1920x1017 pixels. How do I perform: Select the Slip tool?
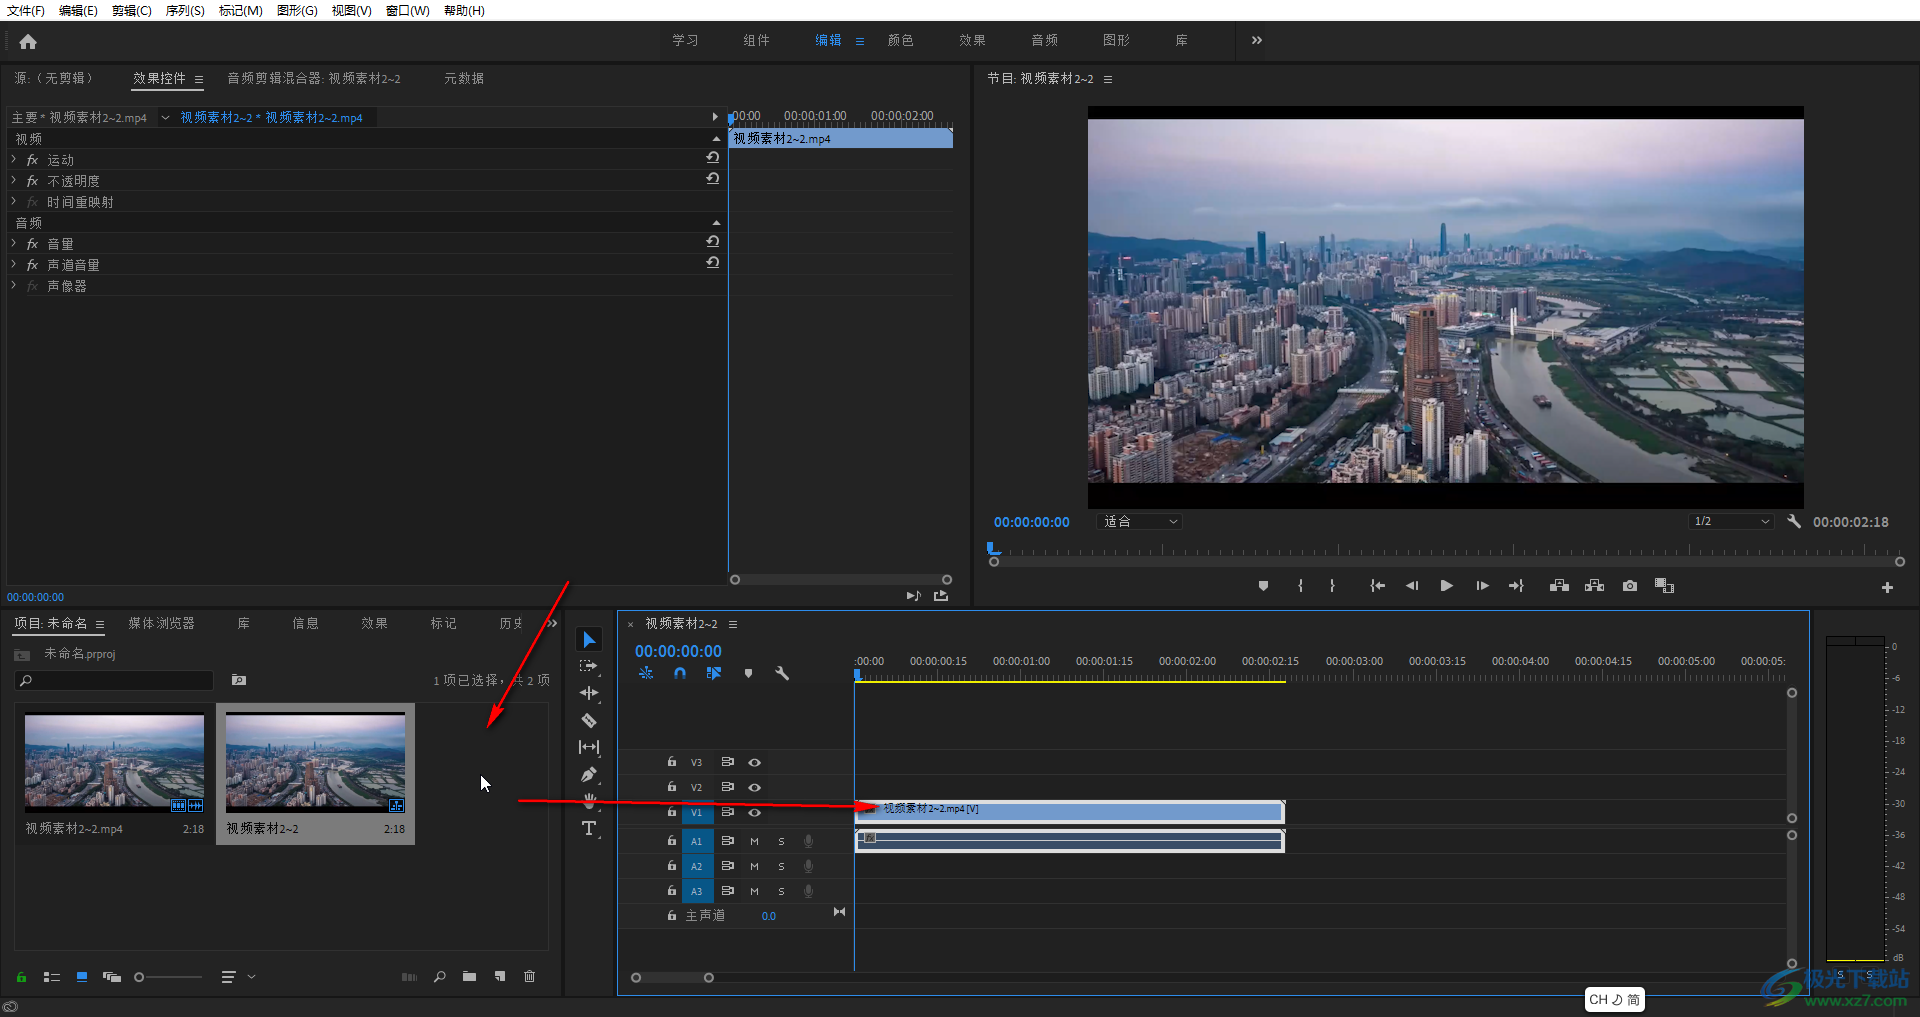(x=589, y=747)
